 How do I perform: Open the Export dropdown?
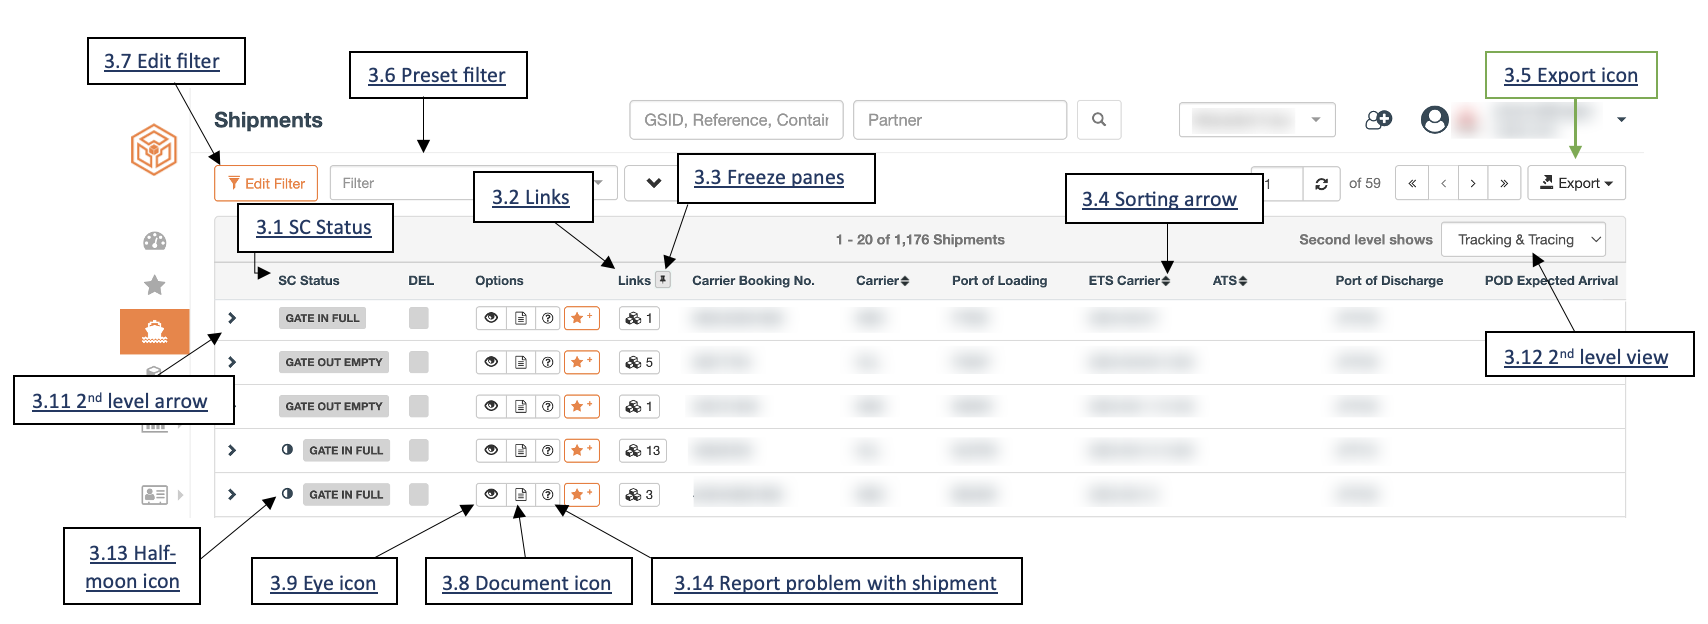pos(1576,183)
